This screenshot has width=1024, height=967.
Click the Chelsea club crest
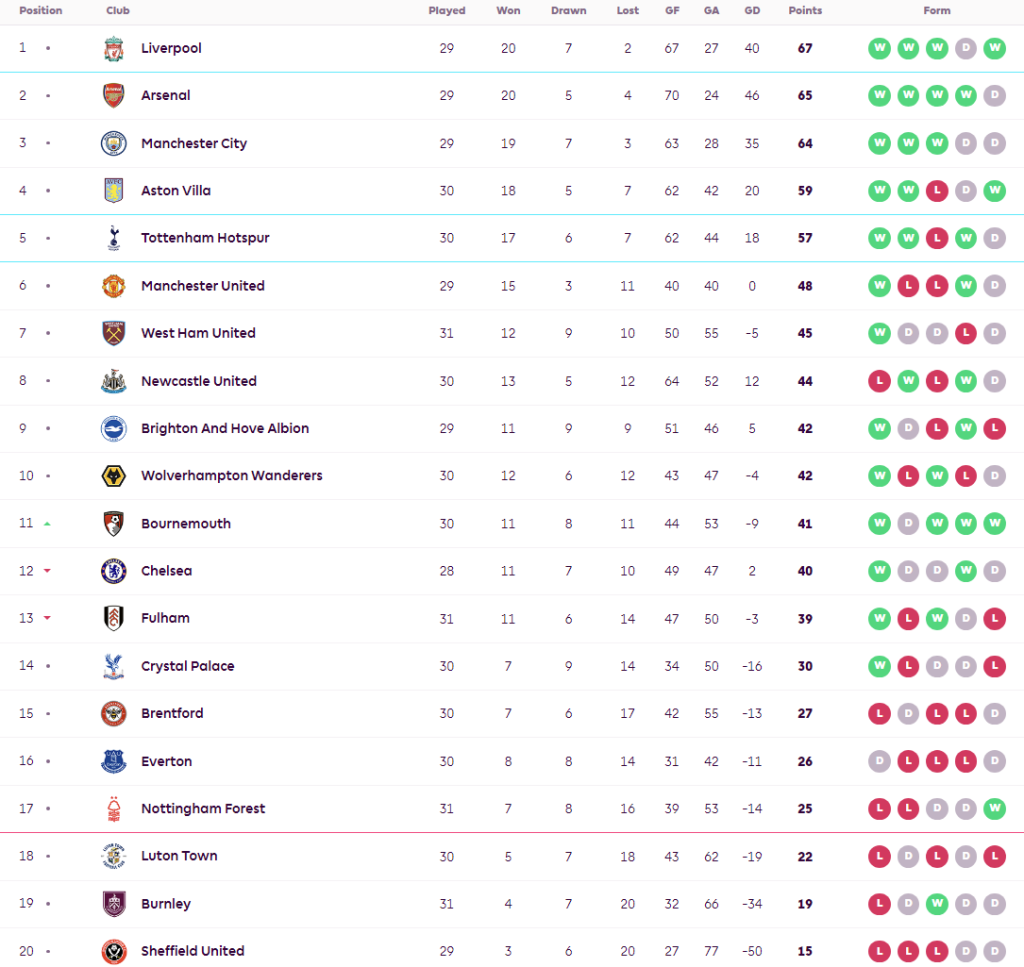(x=113, y=571)
